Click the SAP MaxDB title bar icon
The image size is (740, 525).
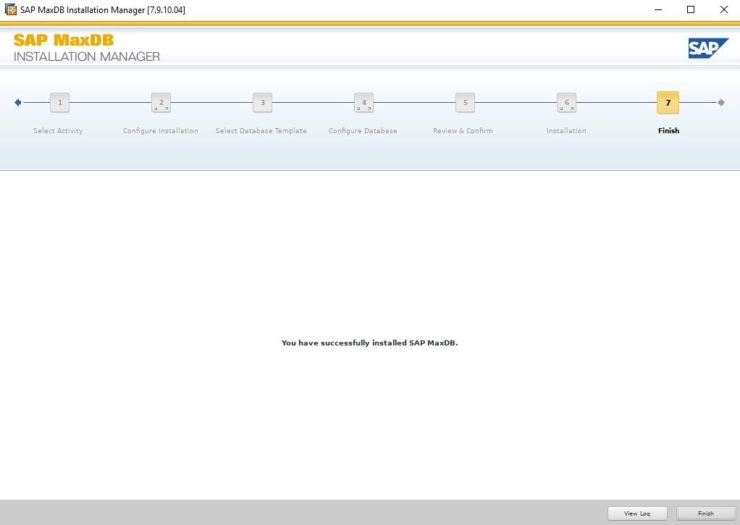point(10,9)
